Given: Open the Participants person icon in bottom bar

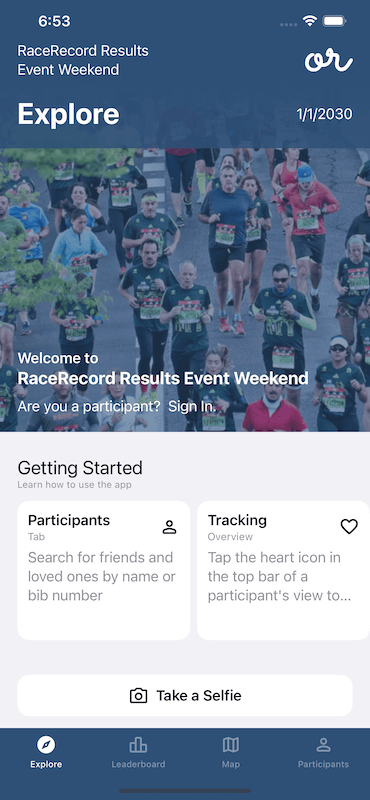Looking at the screenshot, I should click(324, 745).
